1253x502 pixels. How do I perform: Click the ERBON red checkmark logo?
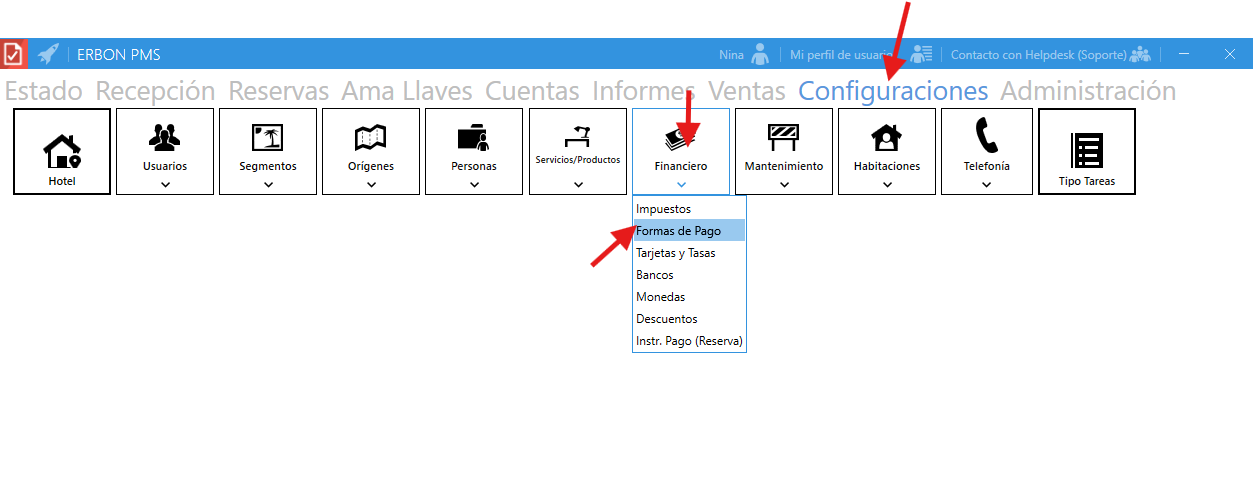(13, 54)
